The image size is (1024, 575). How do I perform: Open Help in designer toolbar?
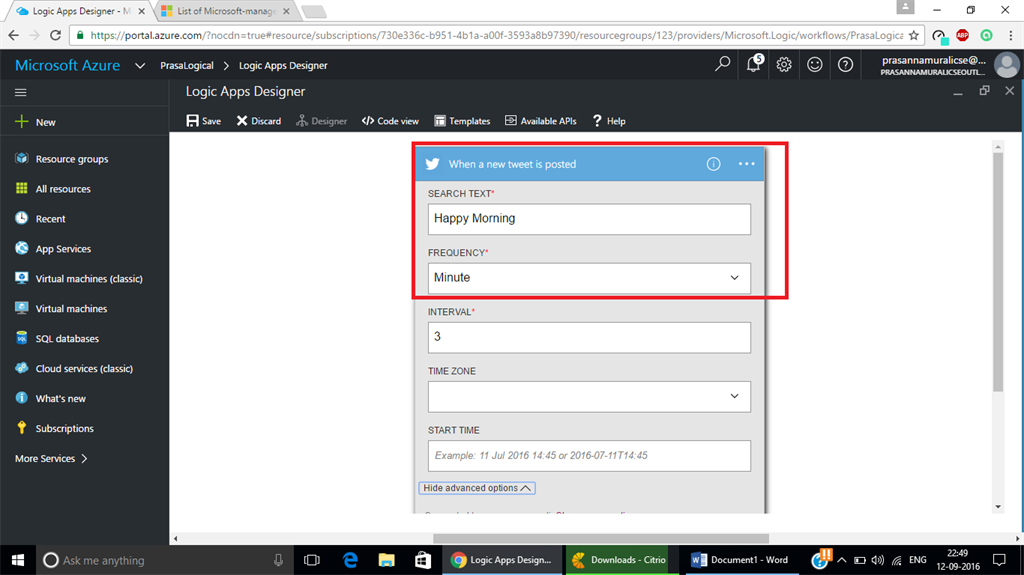click(609, 121)
